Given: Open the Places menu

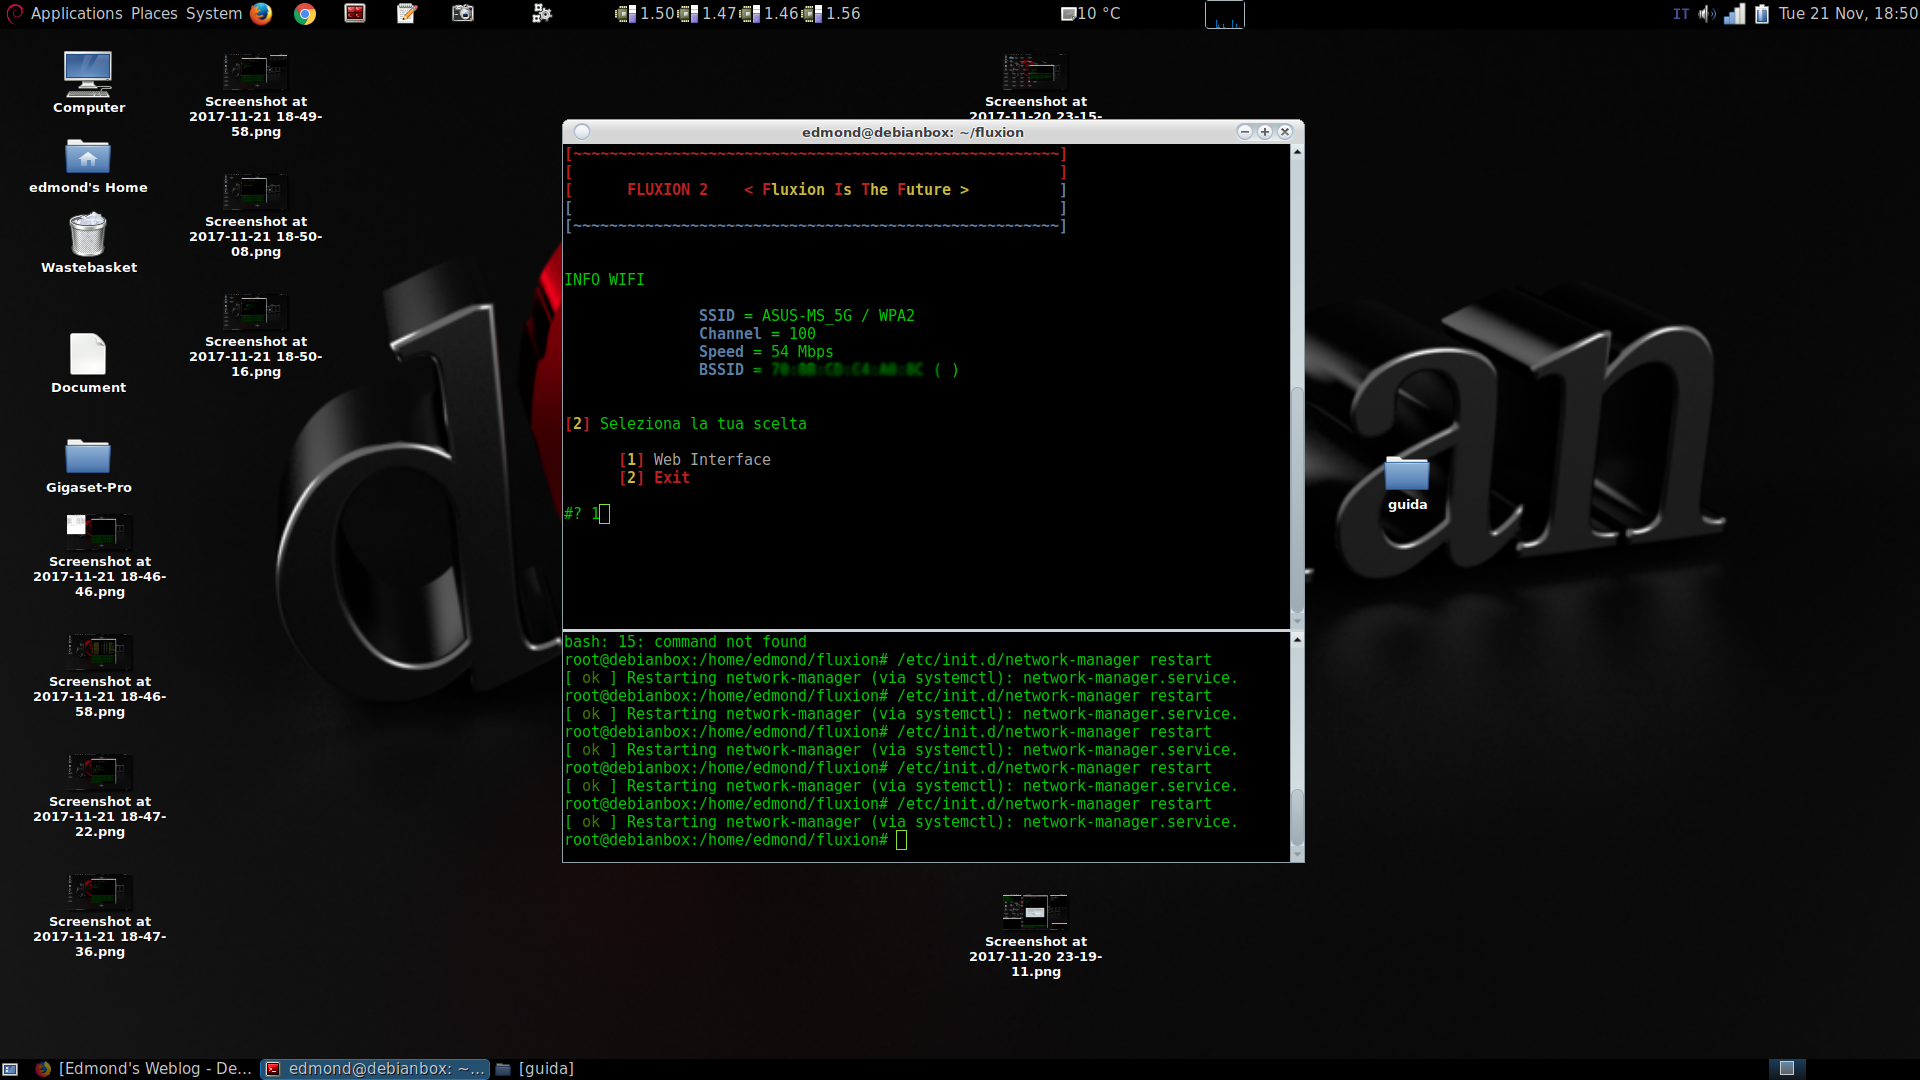Looking at the screenshot, I should coord(154,13).
